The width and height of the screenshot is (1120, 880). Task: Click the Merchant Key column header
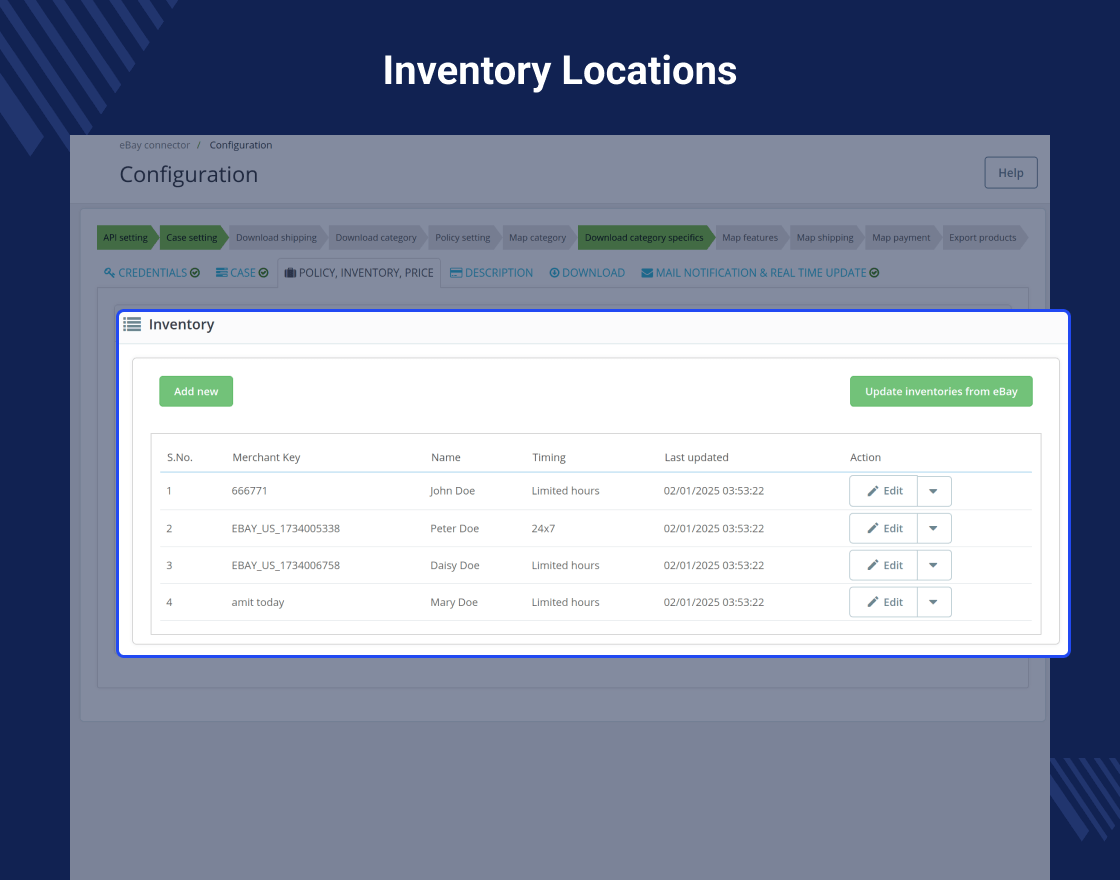pos(266,457)
